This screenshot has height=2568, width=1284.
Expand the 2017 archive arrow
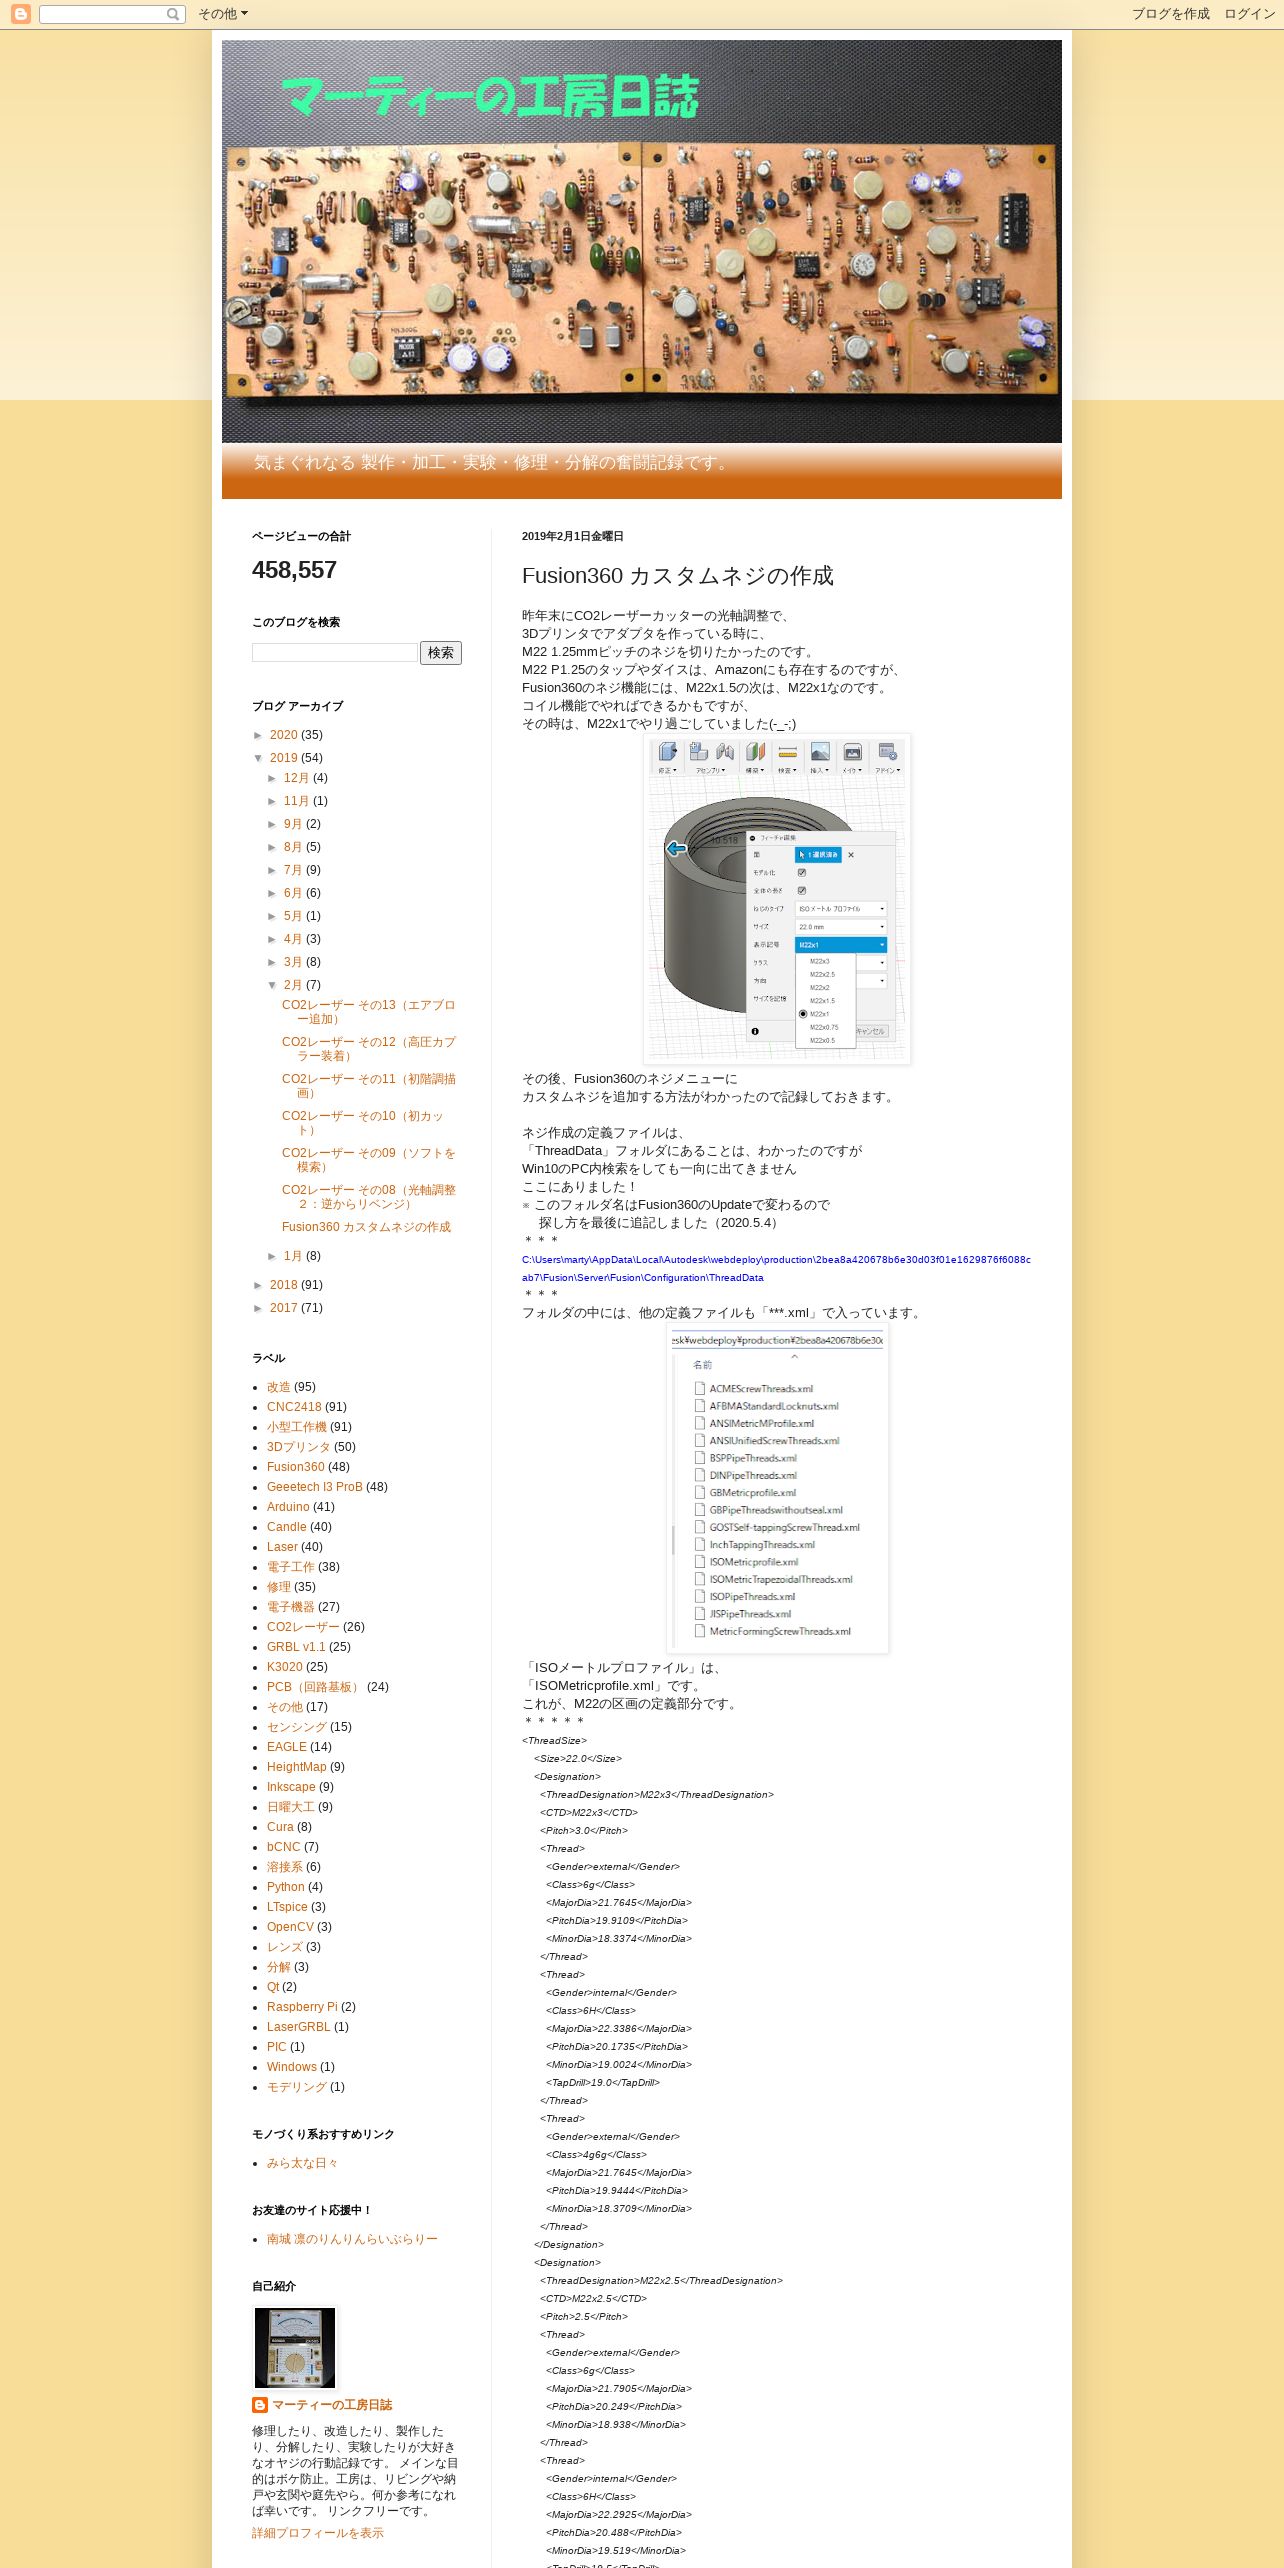coord(259,1308)
